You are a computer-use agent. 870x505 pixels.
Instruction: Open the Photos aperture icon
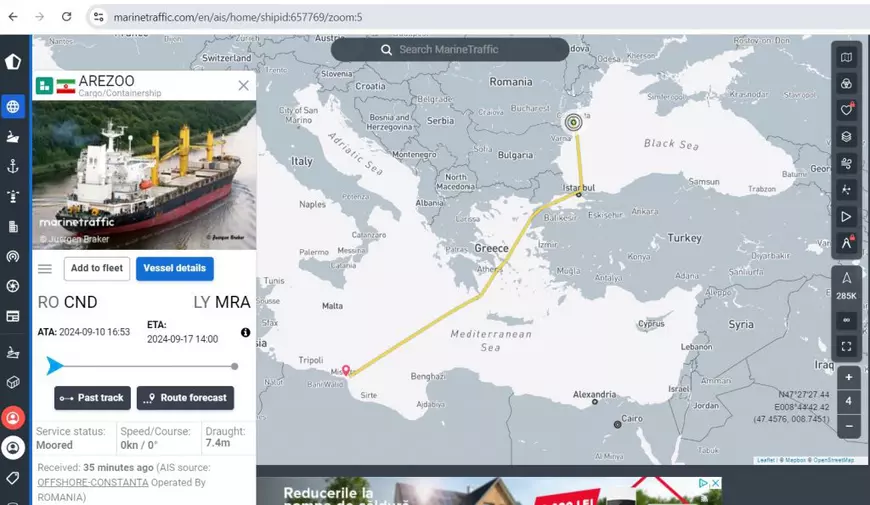click(x=13, y=286)
